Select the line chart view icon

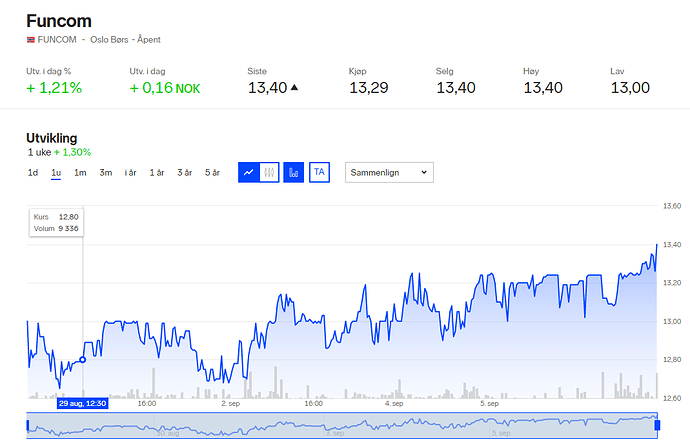point(249,172)
